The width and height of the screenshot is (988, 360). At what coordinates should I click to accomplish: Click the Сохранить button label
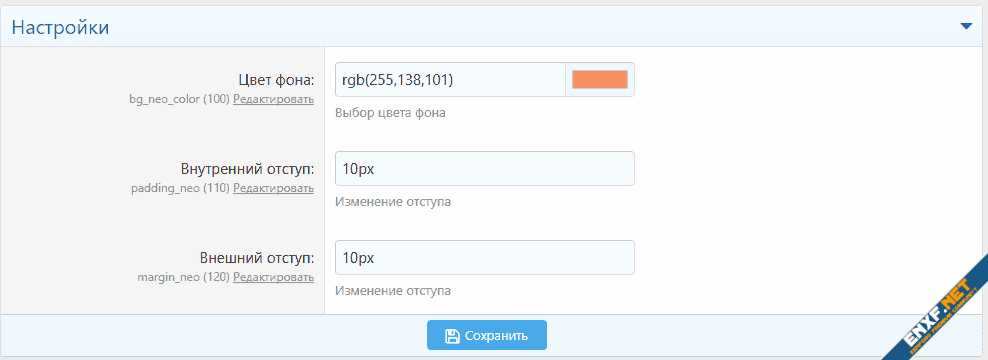(x=496, y=336)
